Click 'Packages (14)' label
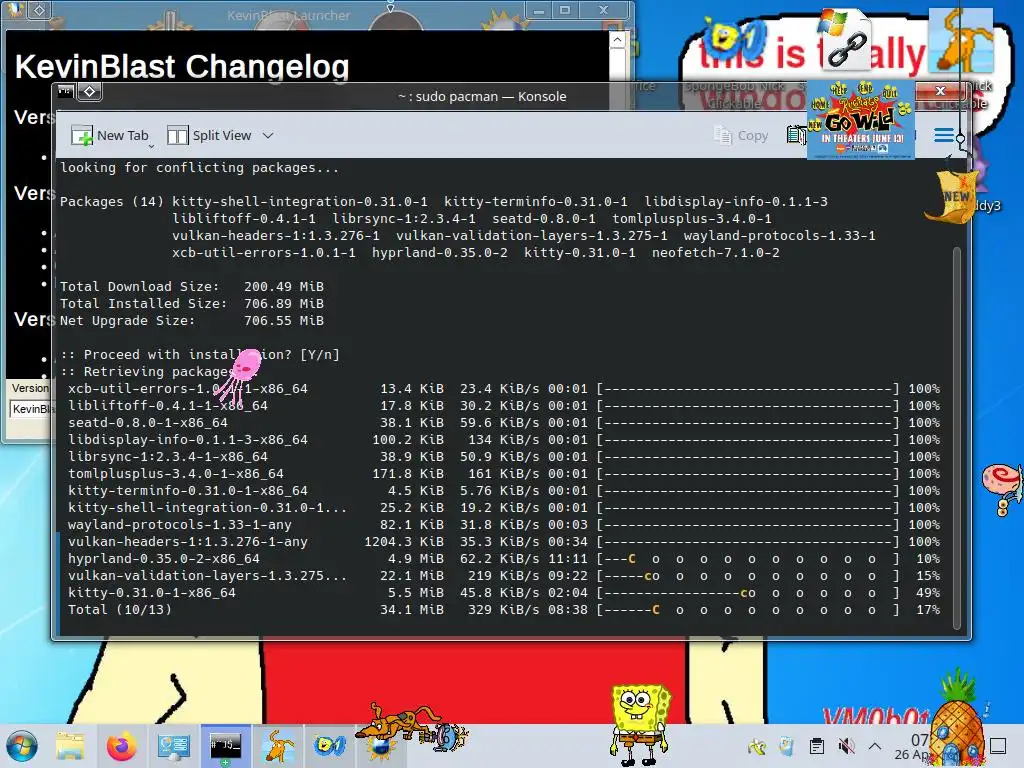 112,201
